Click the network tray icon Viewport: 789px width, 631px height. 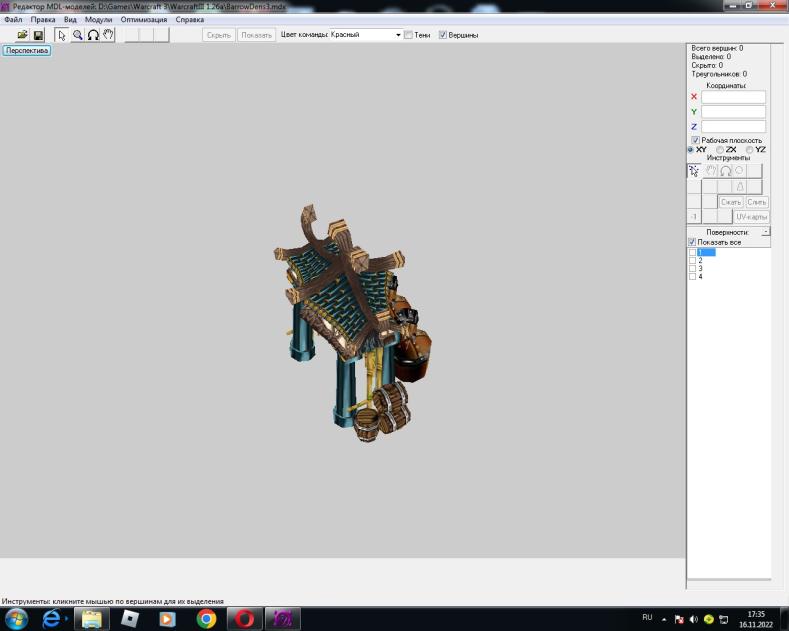724,619
